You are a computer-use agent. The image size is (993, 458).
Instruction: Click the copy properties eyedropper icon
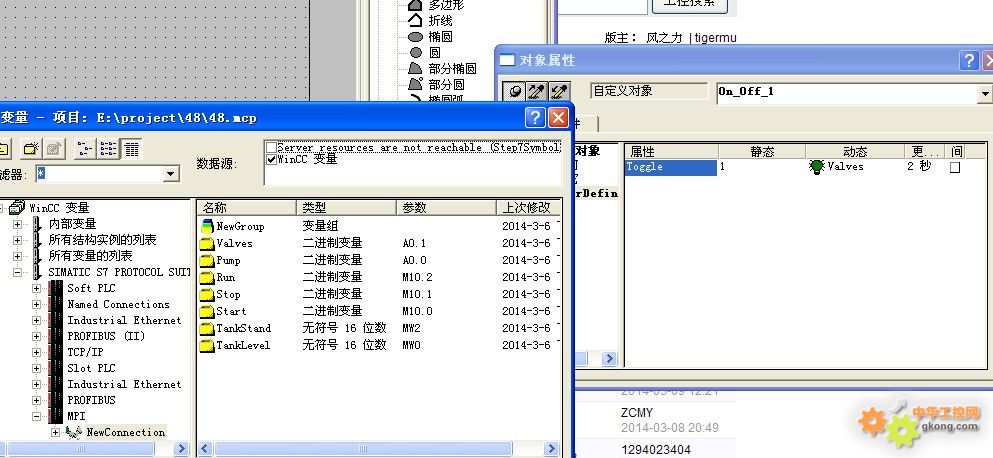click(x=536, y=91)
